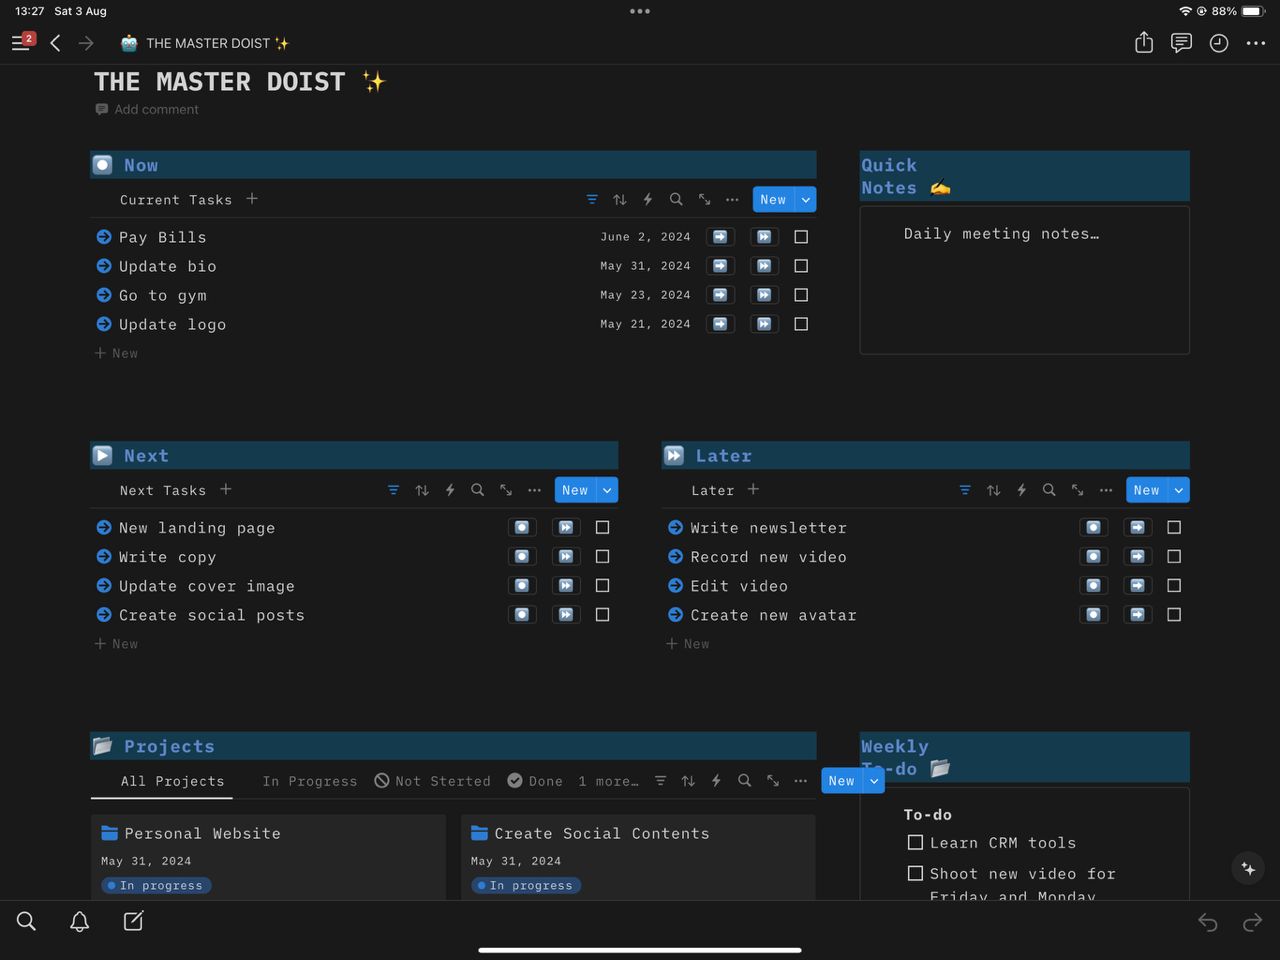The height and width of the screenshot is (960, 1280).
Task: Open Current Tasks database full page
Action: click(704, 200)
